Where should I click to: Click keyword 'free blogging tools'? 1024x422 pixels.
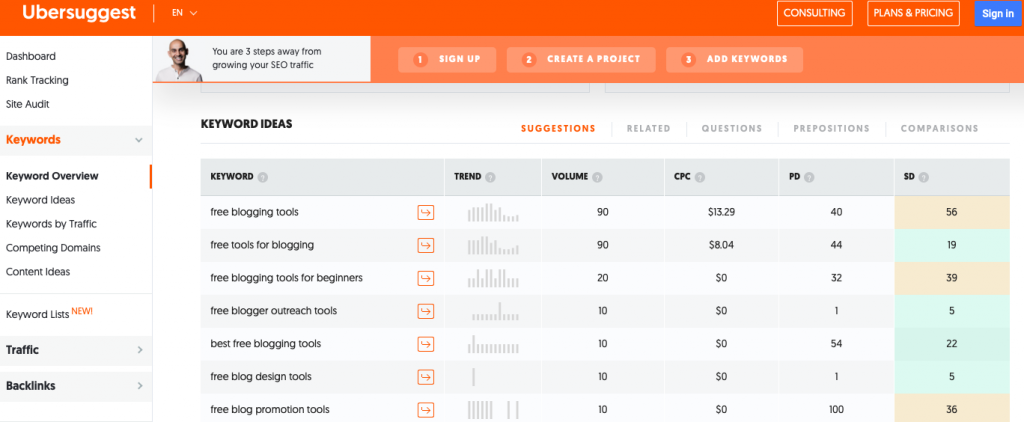255,212
